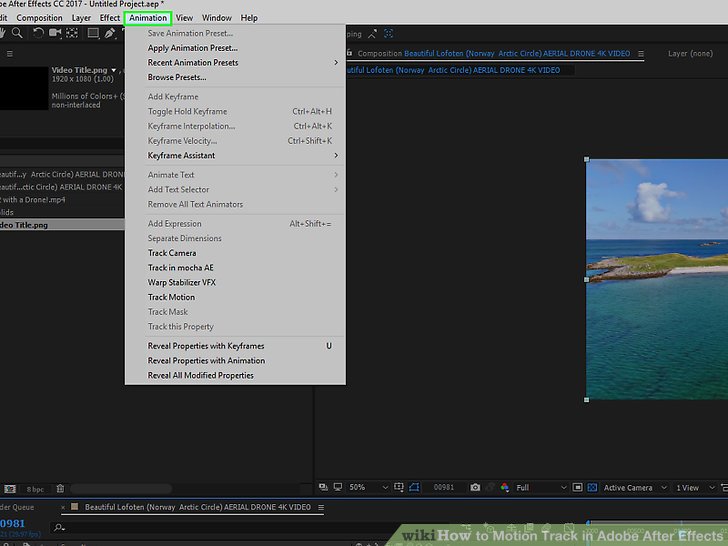Image resolution: width=728 pixels, height=546 pixels.
Task: Open the Composition panel hamburger menu
Action: click(x=641, y=54)
